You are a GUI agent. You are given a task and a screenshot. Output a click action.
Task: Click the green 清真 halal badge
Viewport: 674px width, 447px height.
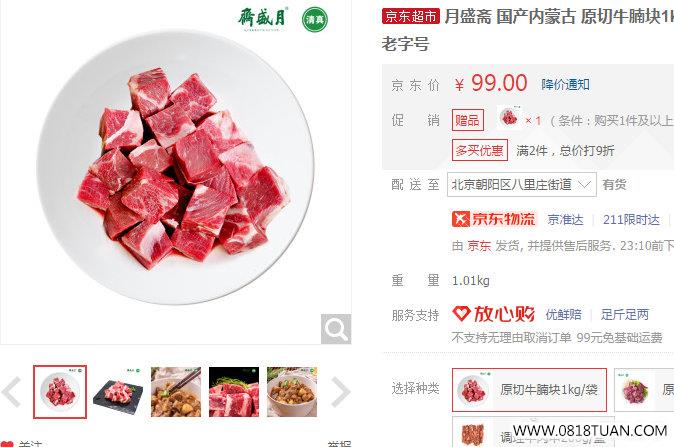(x=315, y=20)
